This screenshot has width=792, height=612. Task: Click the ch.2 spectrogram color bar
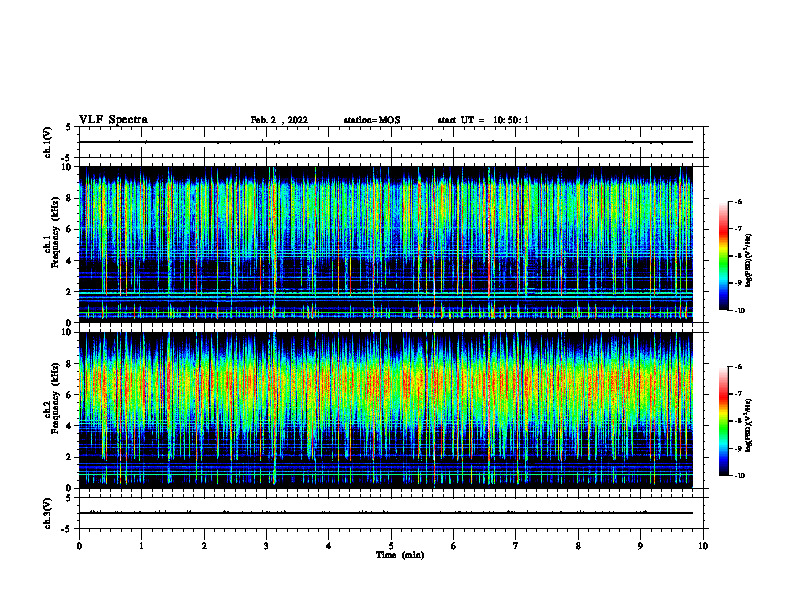click(723, 421)
